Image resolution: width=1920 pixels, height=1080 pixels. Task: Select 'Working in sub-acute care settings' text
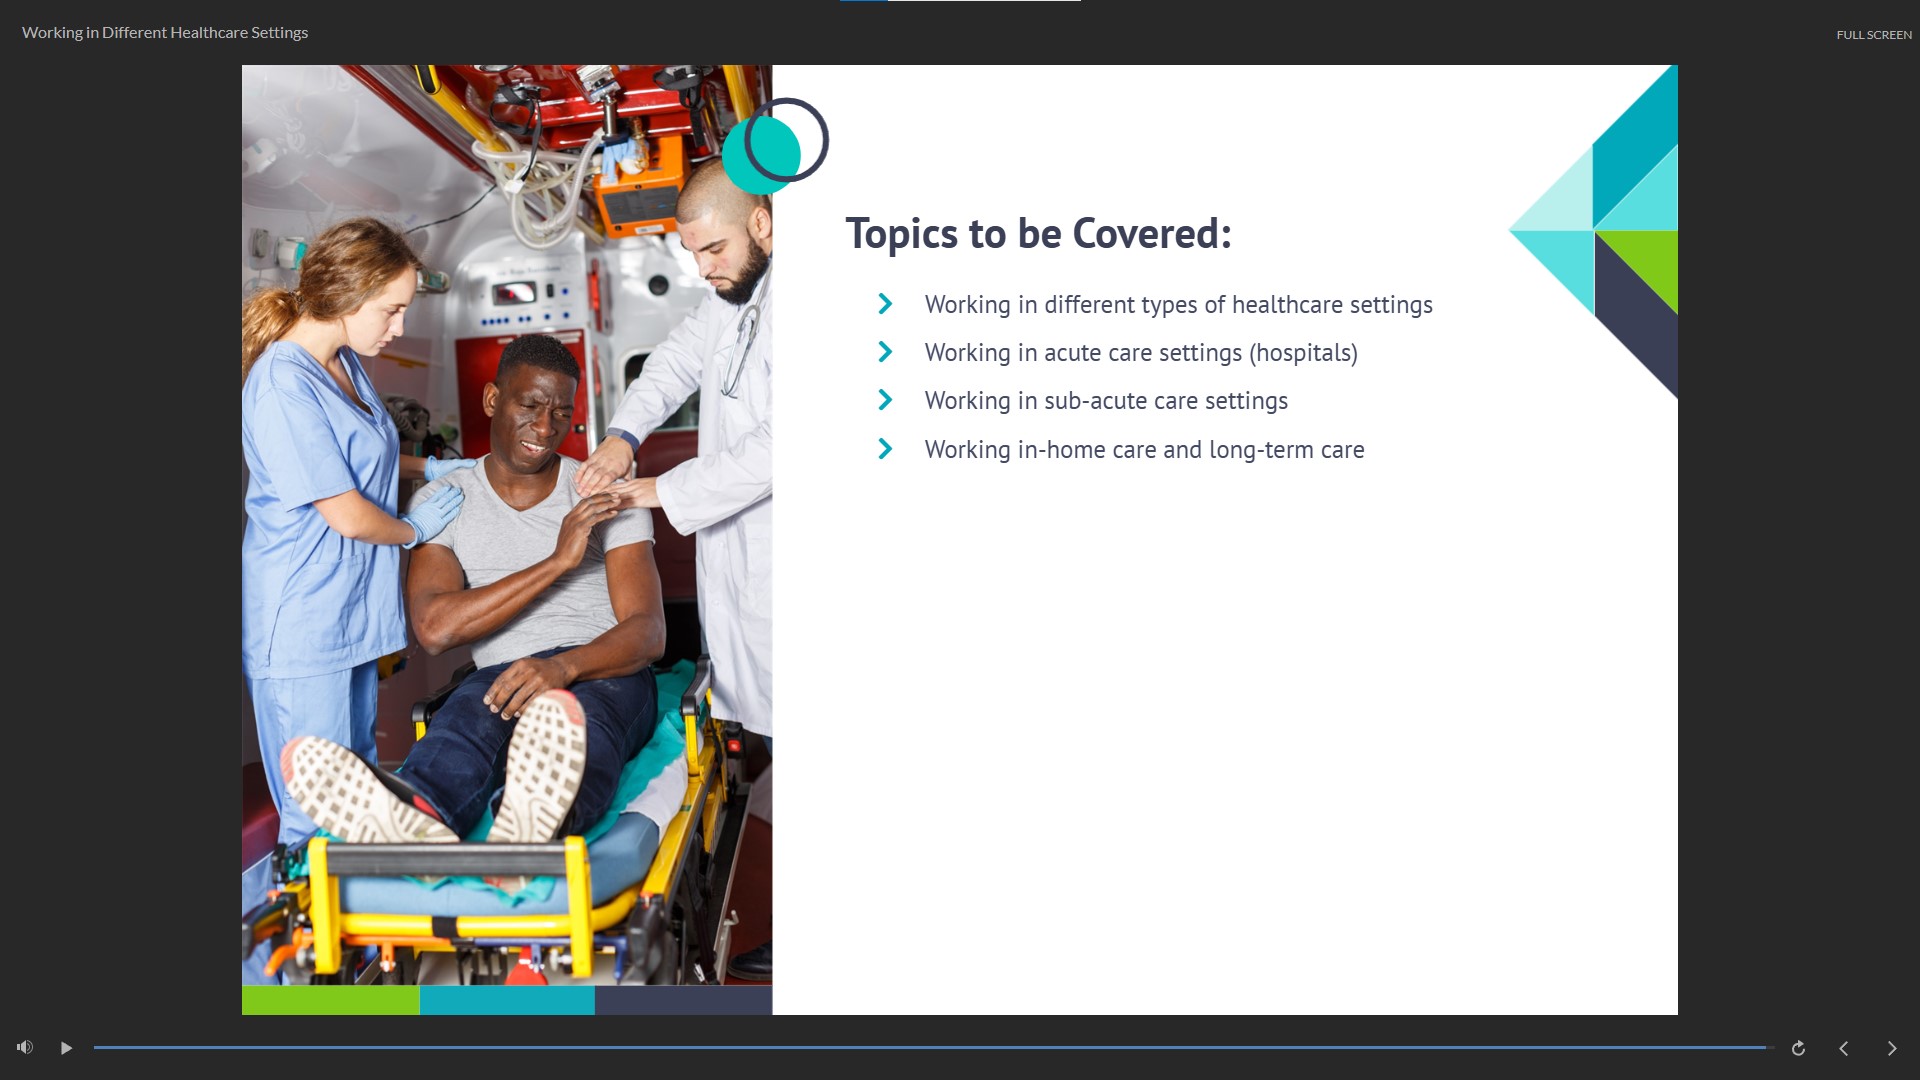point(1105,401)
